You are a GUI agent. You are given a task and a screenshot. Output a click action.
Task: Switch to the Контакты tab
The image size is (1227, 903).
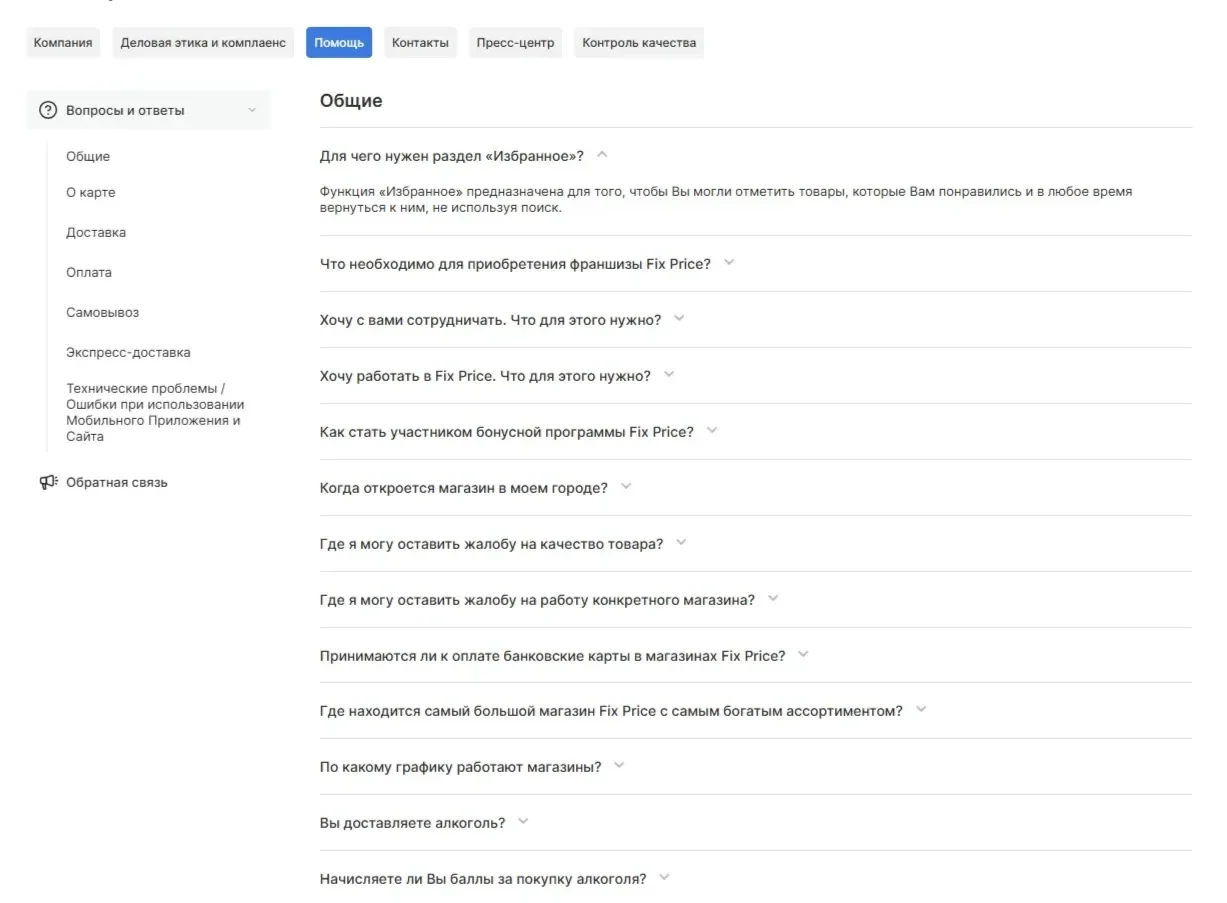coord(420,43)
